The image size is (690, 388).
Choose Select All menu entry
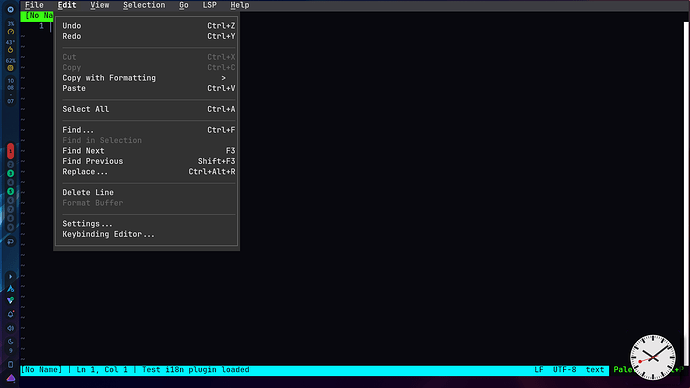click(x=148, y=109)
